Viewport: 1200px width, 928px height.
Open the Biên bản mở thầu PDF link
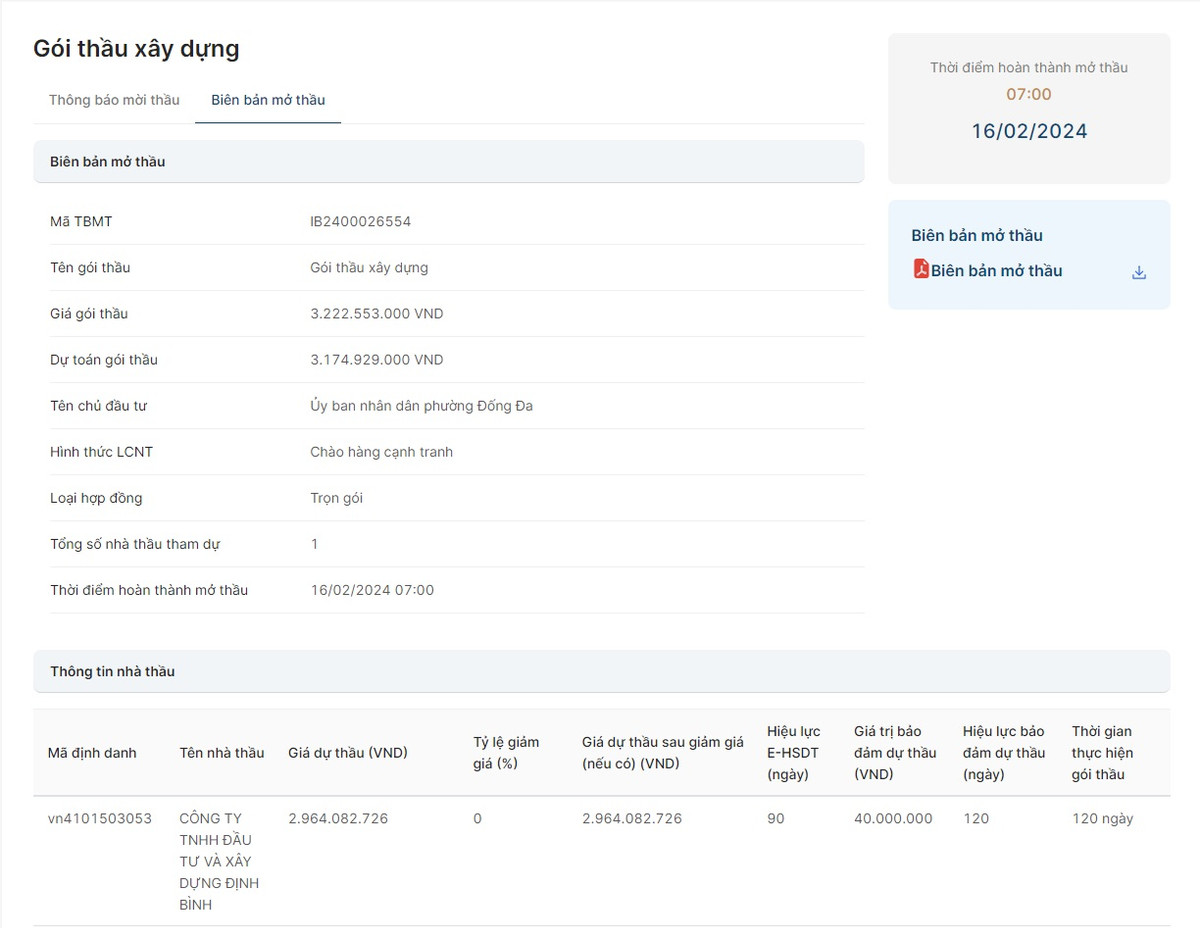point(996,271)
